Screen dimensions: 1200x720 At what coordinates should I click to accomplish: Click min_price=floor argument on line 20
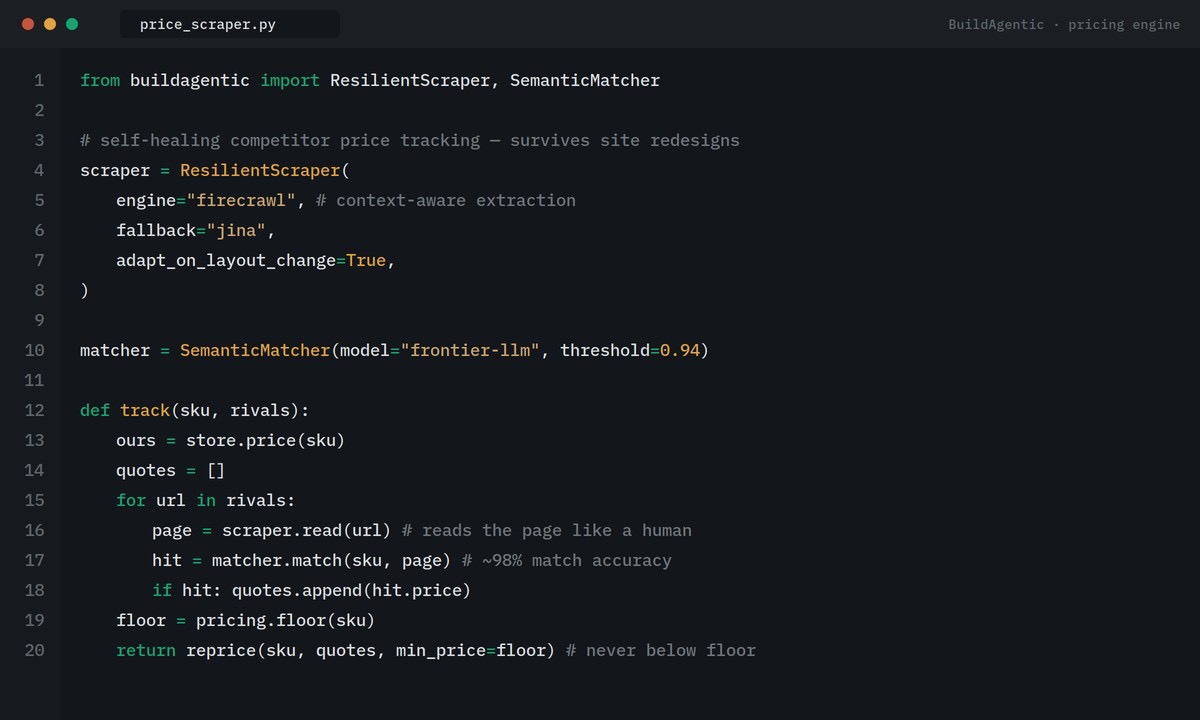(x=471, y=650)
